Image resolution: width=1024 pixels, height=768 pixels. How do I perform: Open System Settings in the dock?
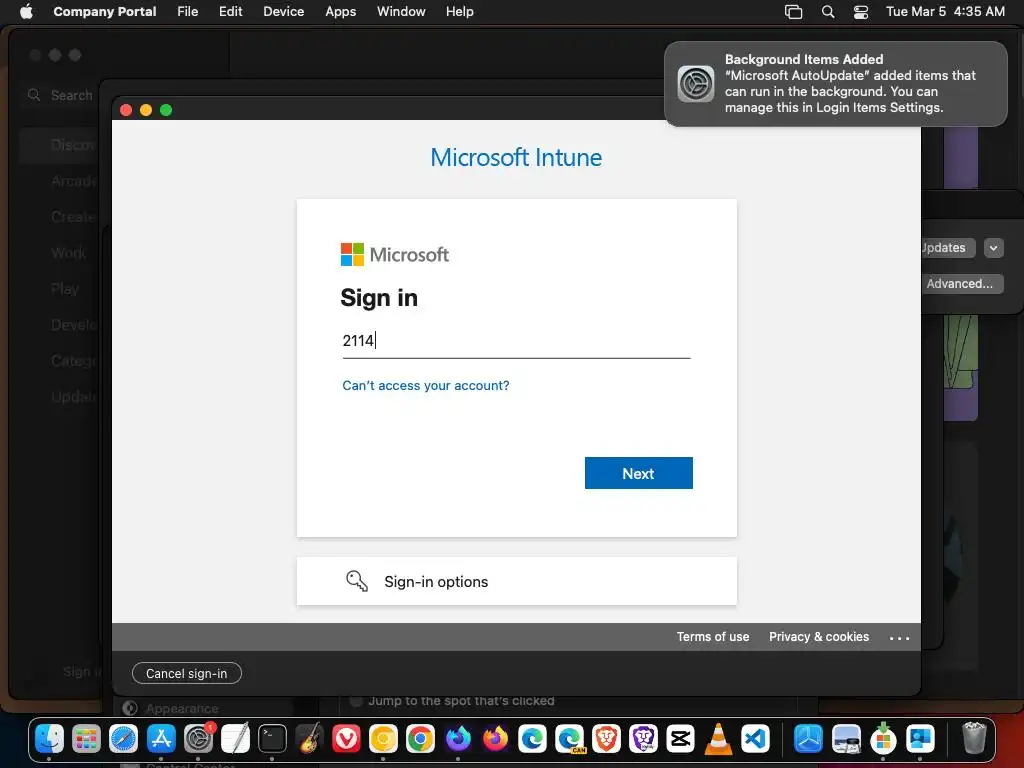[198, 739]
